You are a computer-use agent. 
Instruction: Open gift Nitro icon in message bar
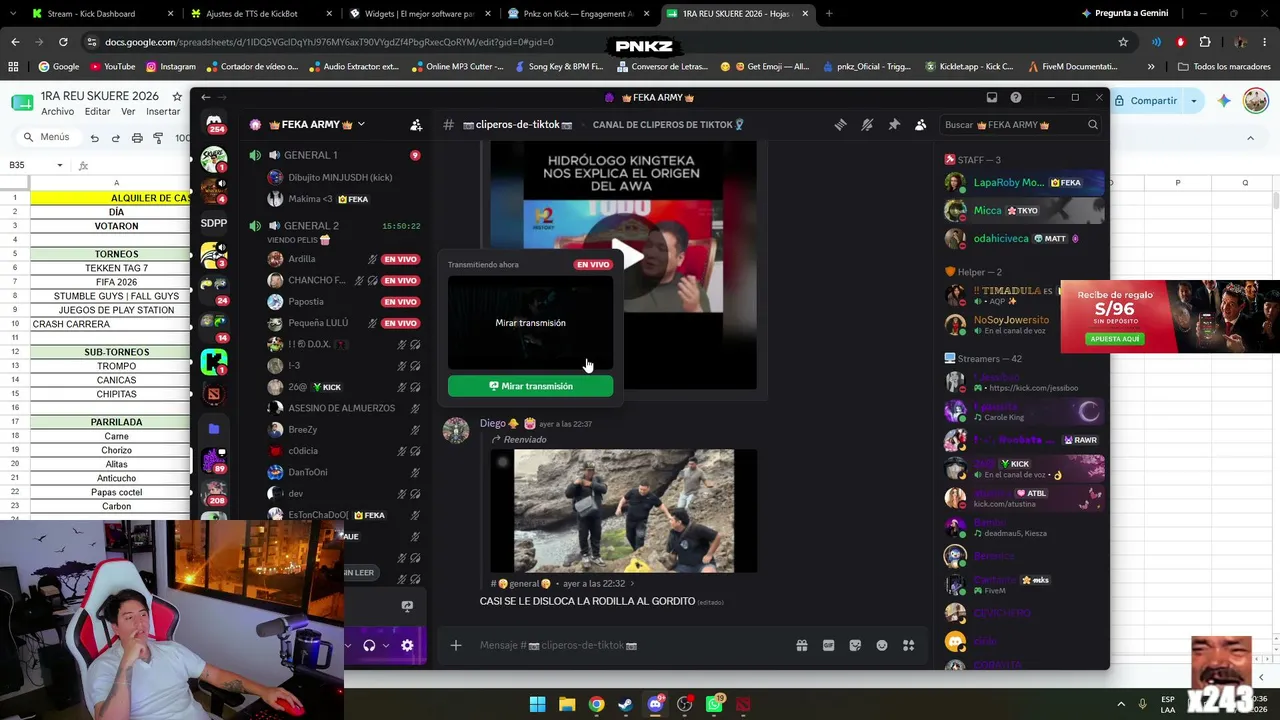(802, 646)
